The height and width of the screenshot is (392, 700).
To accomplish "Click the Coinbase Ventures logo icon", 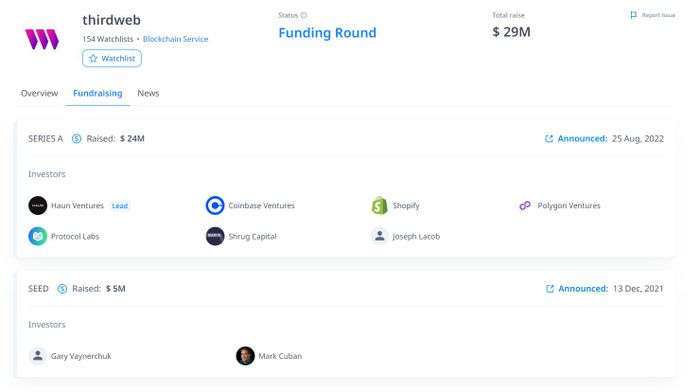I will coord(215,205).
